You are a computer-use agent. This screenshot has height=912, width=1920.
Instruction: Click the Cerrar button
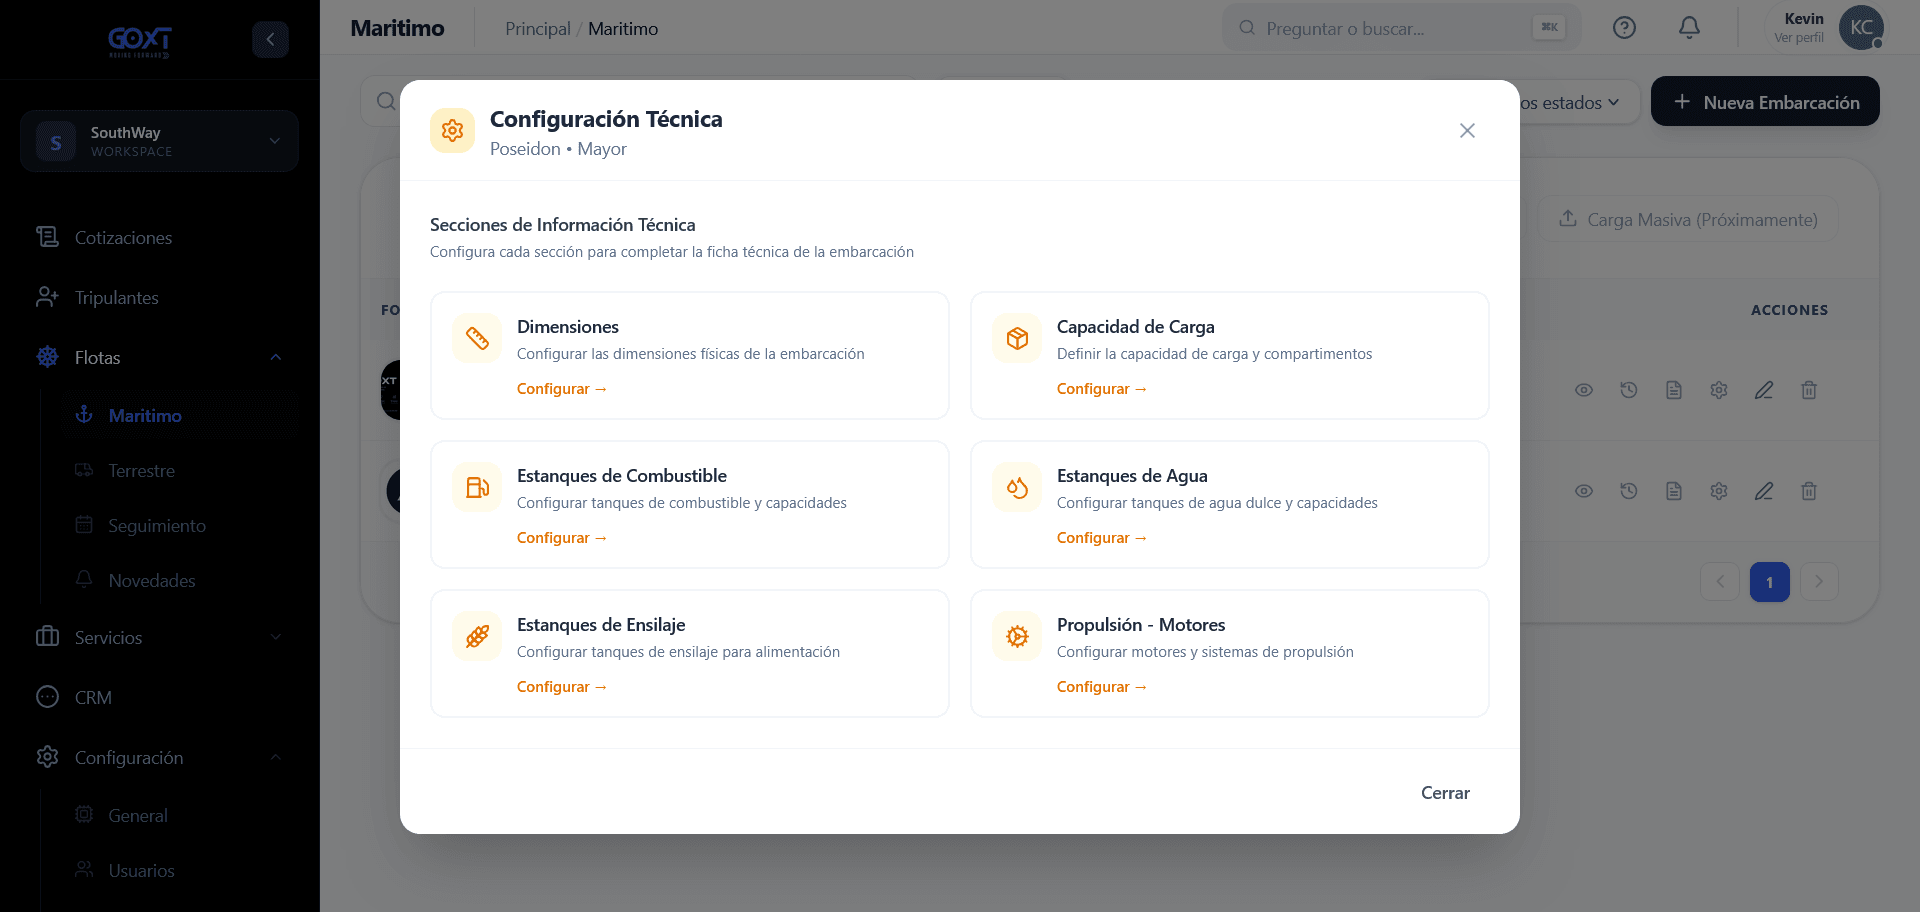tap(1445, 793)
